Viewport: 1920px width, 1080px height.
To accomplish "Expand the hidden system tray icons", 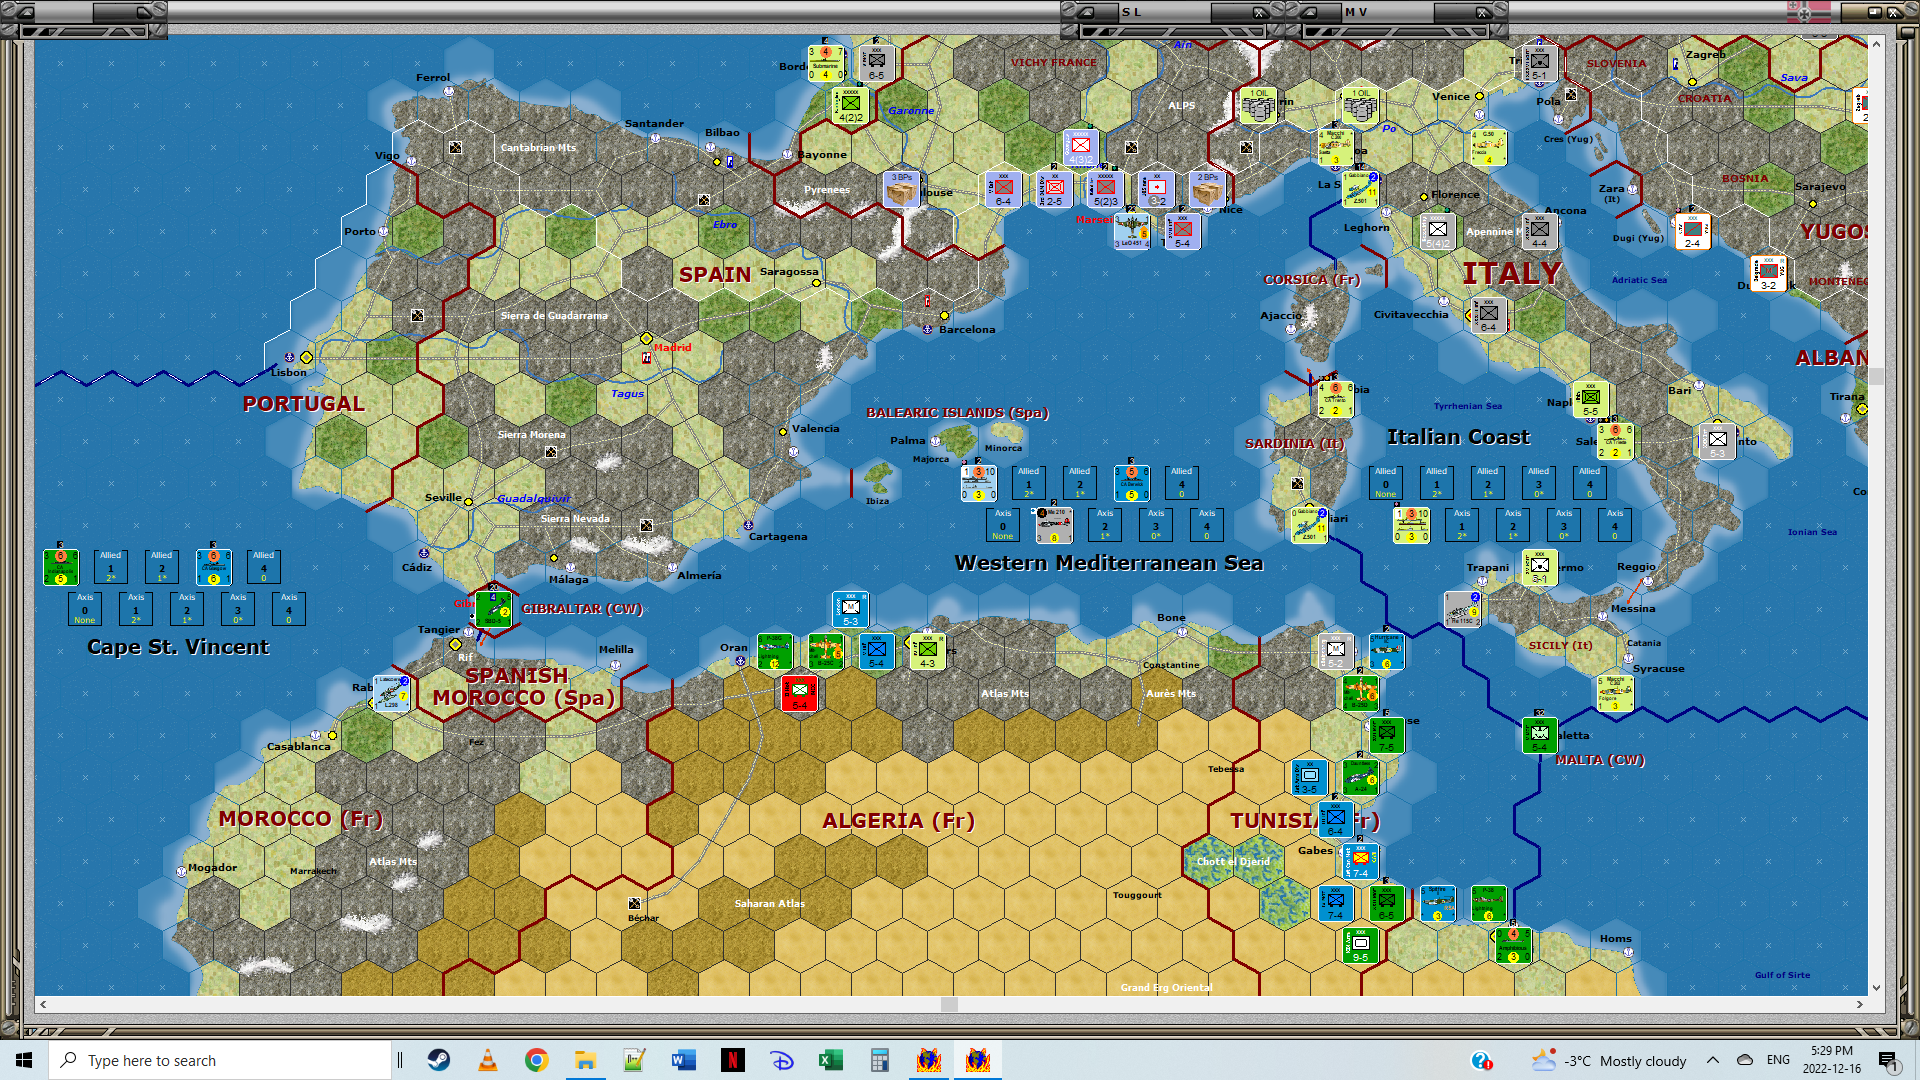I will click(x=1713, y=1060).
